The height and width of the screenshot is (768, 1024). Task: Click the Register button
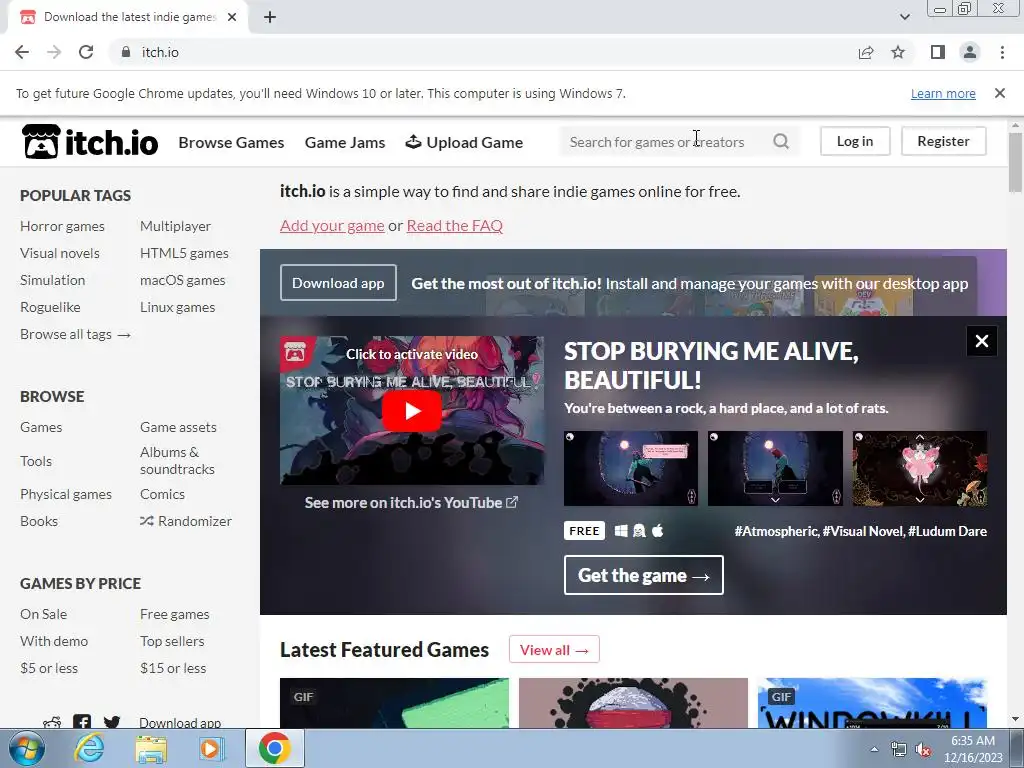pyautogui.click(x=943, y=141)
